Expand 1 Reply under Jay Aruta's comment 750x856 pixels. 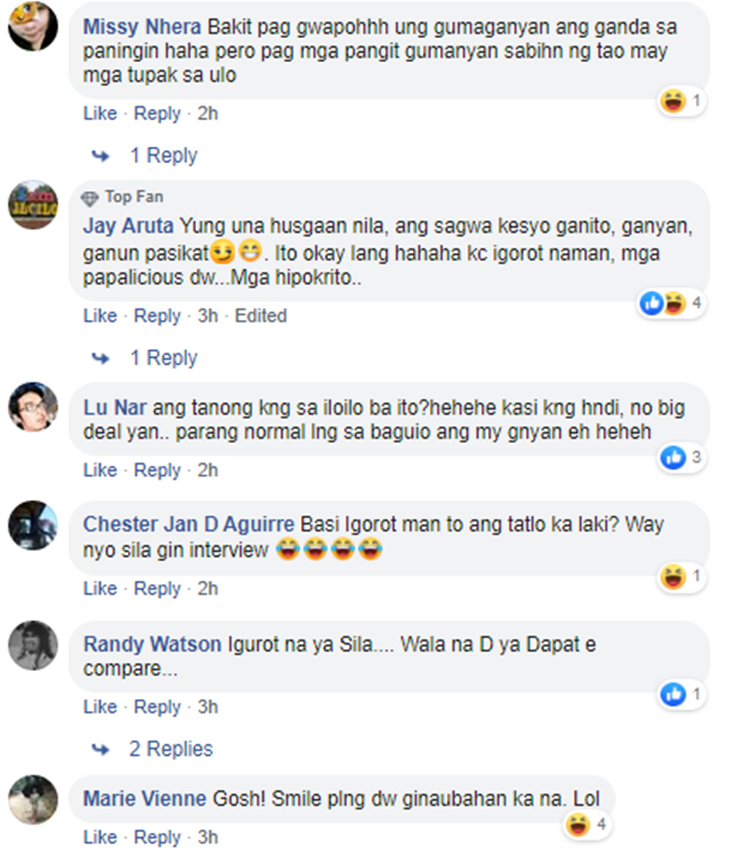[163, 358]
